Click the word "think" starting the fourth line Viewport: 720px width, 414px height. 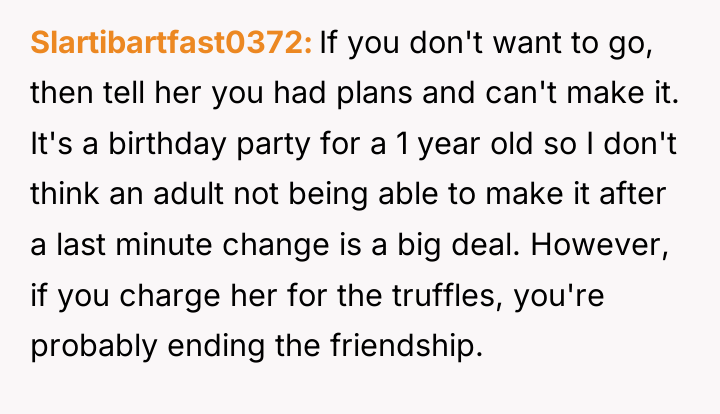click(x=65, y=194)
